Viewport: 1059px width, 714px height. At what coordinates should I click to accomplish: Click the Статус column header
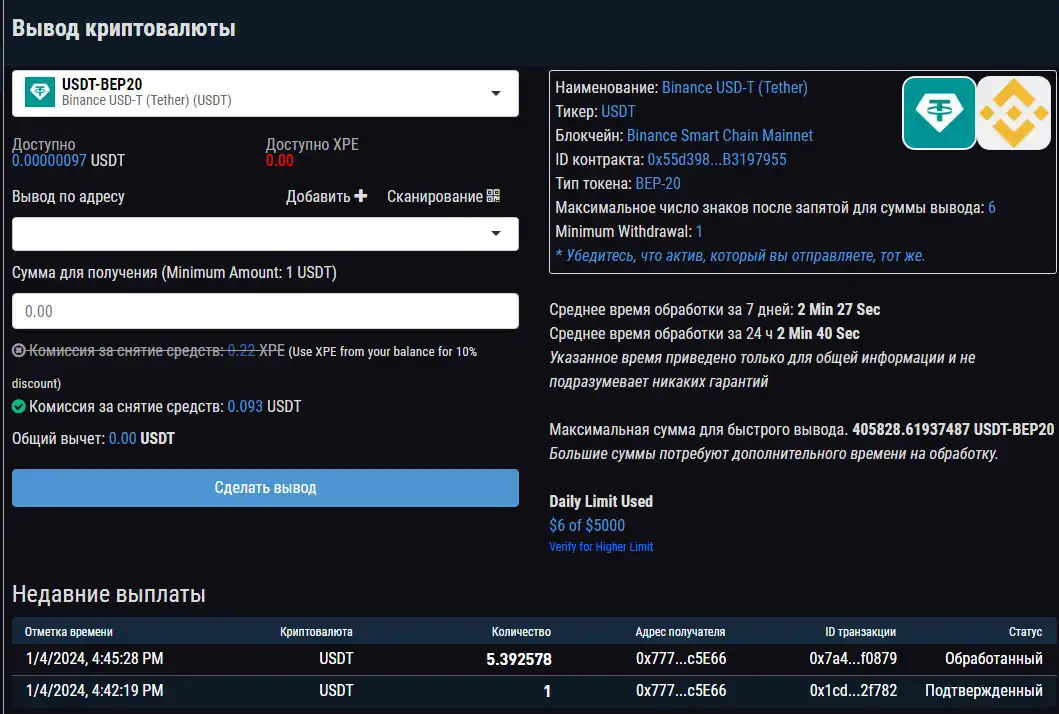click(1025, 632)
